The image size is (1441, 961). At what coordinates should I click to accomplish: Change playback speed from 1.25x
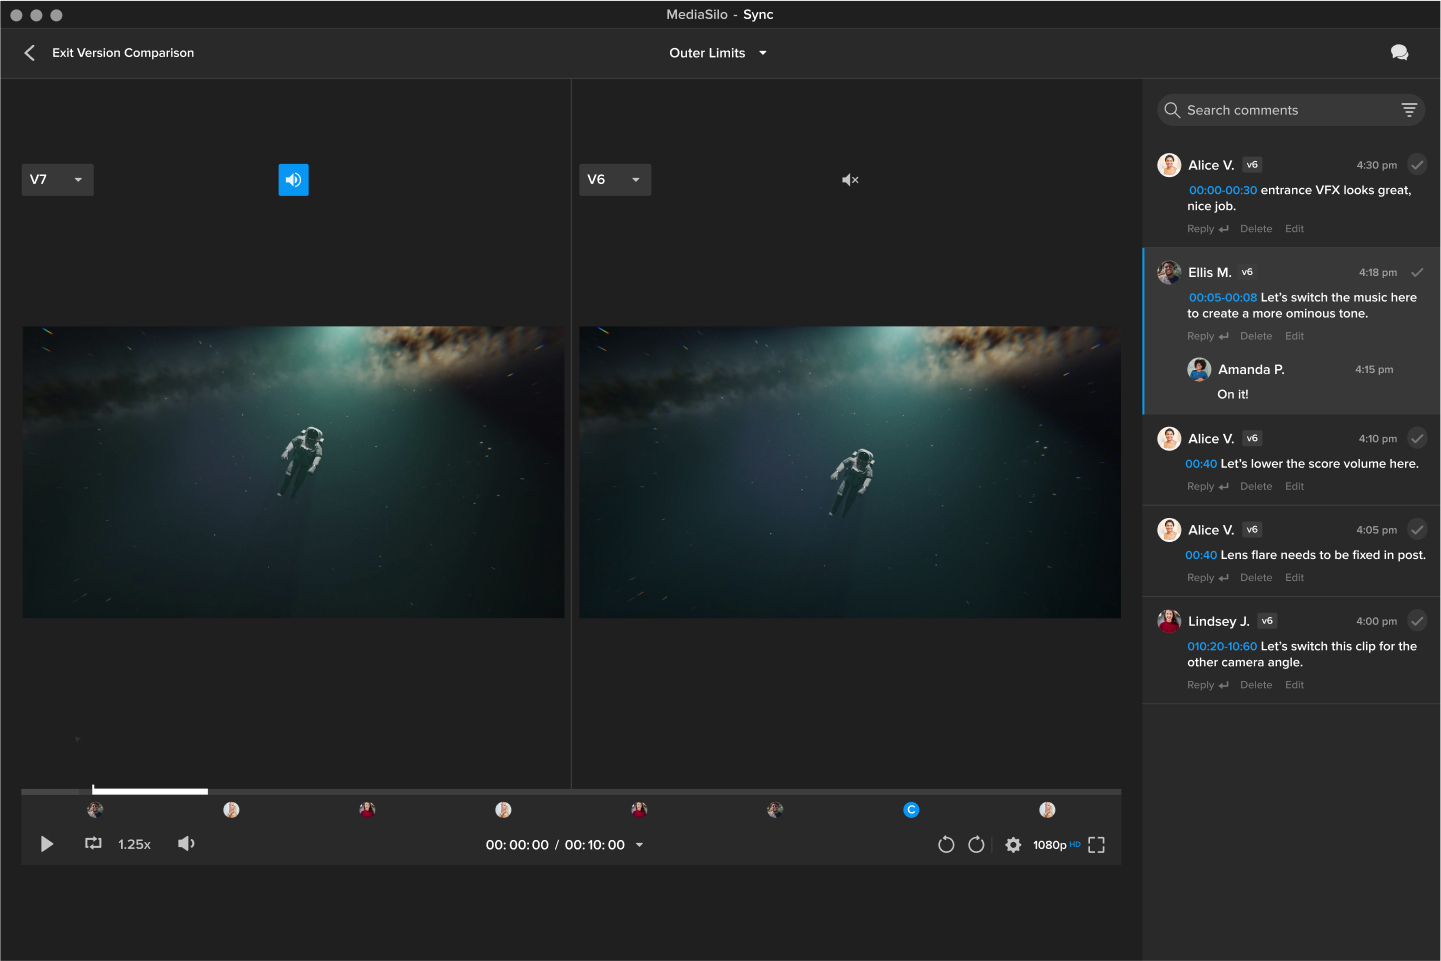(134, 844)
